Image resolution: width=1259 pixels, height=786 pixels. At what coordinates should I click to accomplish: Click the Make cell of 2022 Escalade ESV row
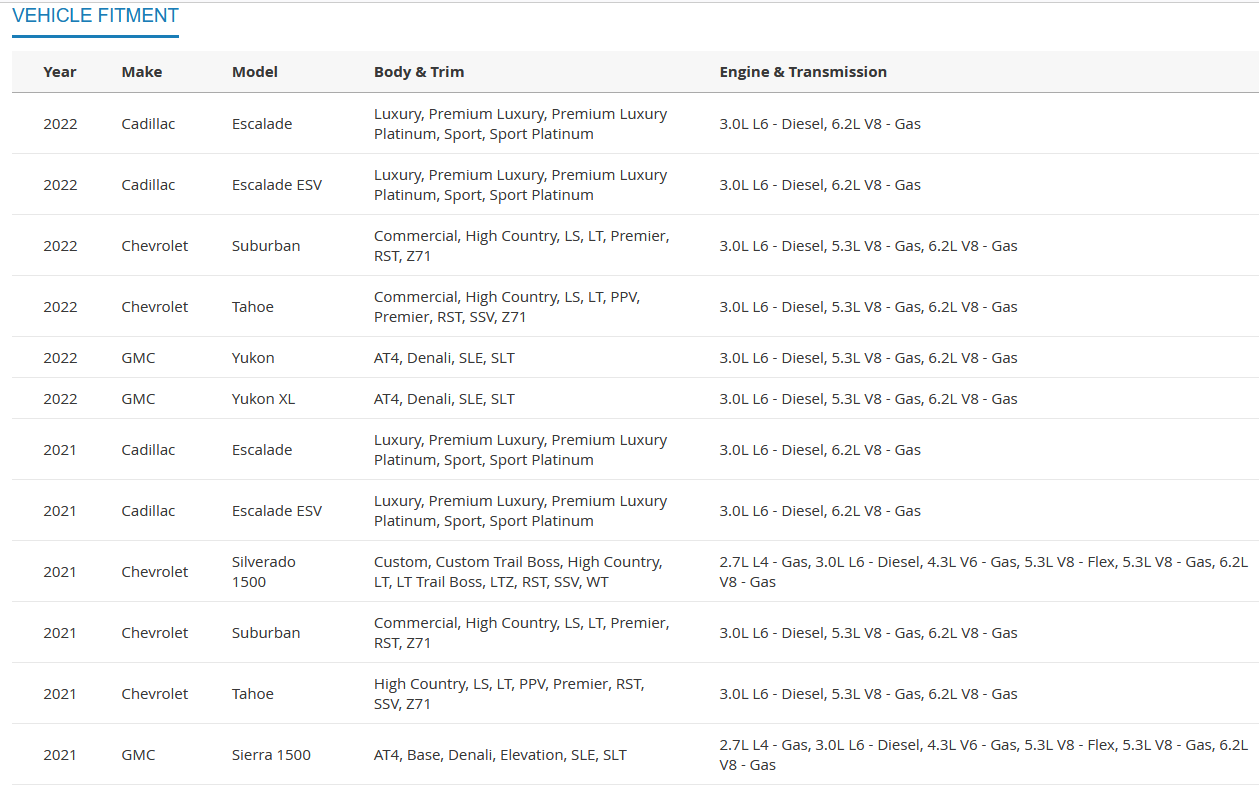coord(148,185)
